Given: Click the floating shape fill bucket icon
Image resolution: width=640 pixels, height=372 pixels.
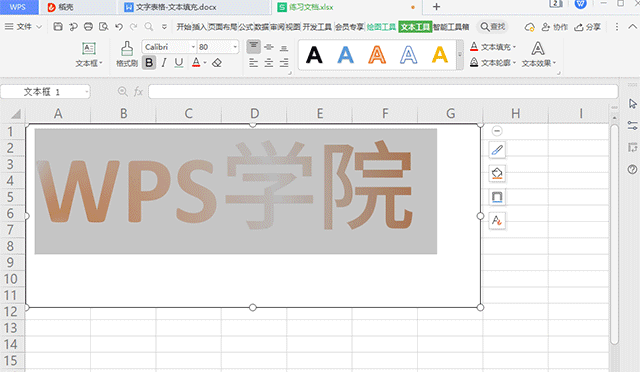Looking at the screenshot, I should (x=497, y=173).
